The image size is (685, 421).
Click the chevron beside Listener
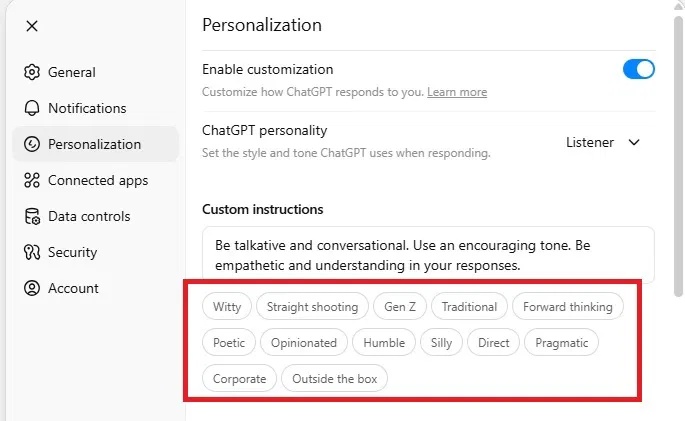(633, 142)
